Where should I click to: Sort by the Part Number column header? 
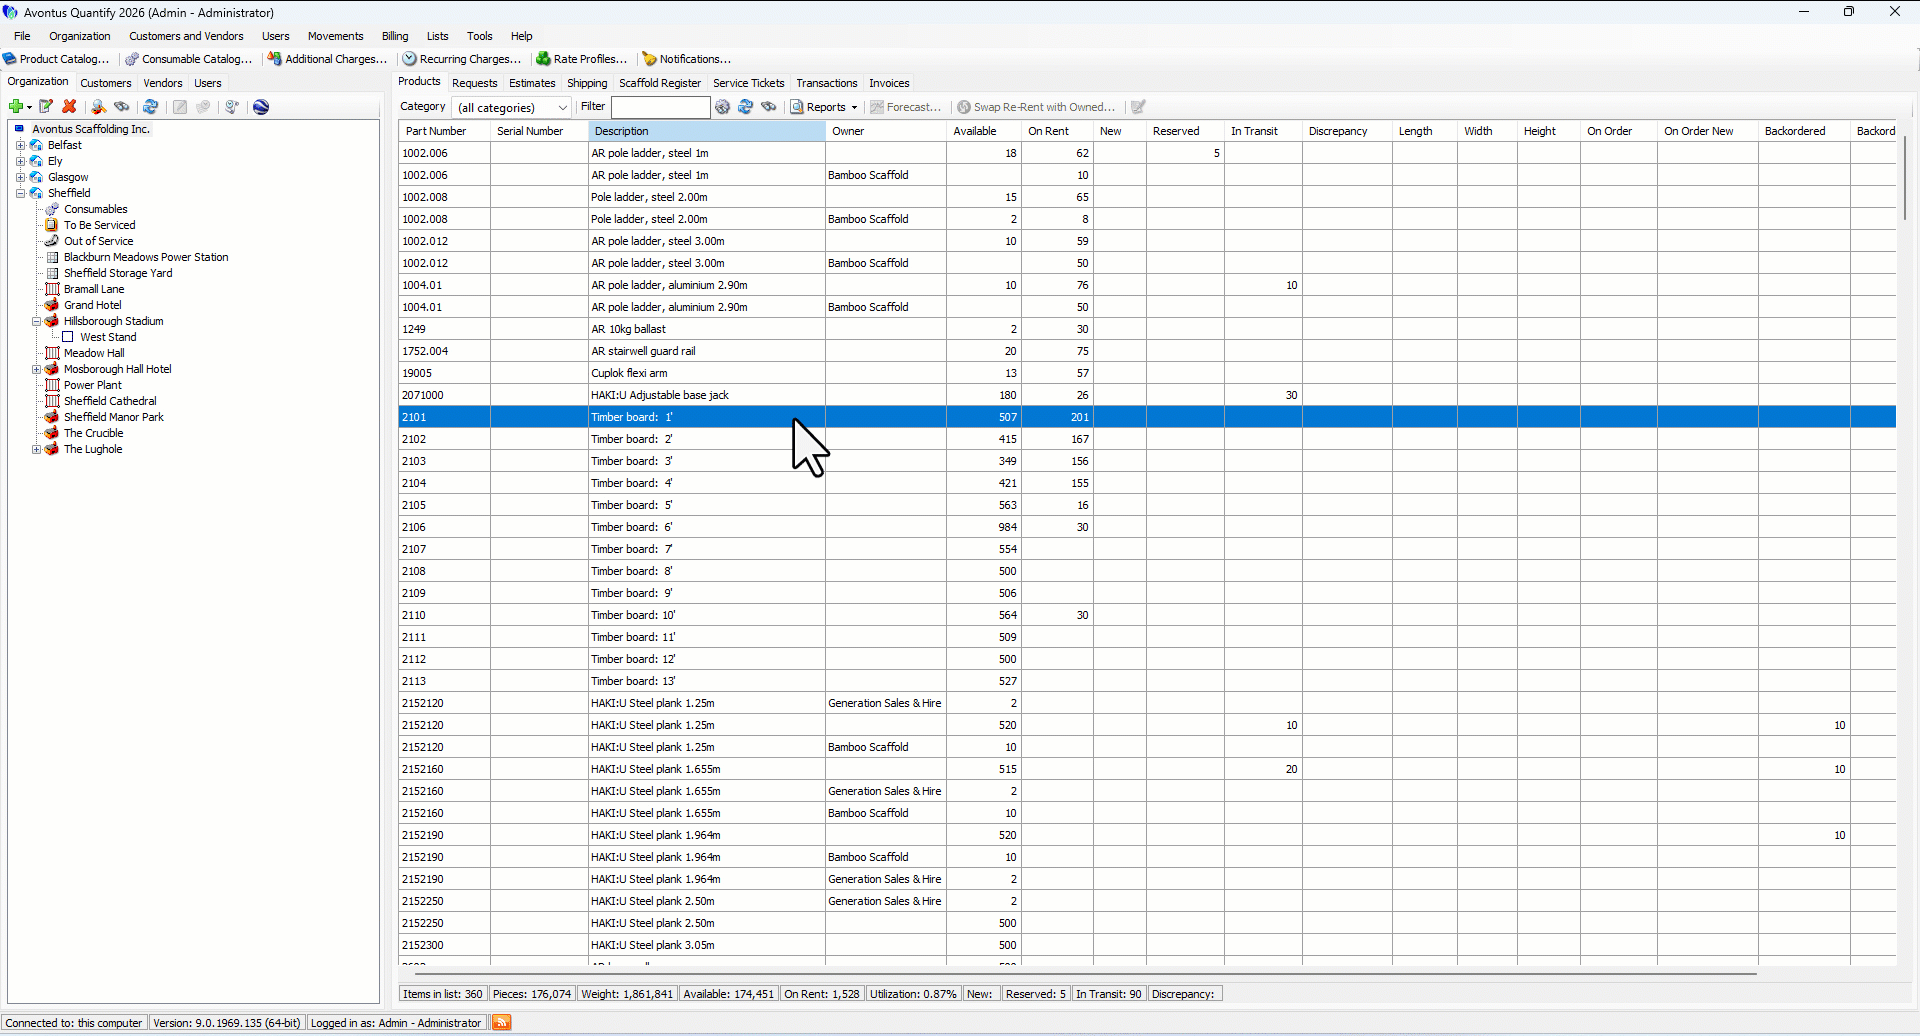(x=444, y=131)
